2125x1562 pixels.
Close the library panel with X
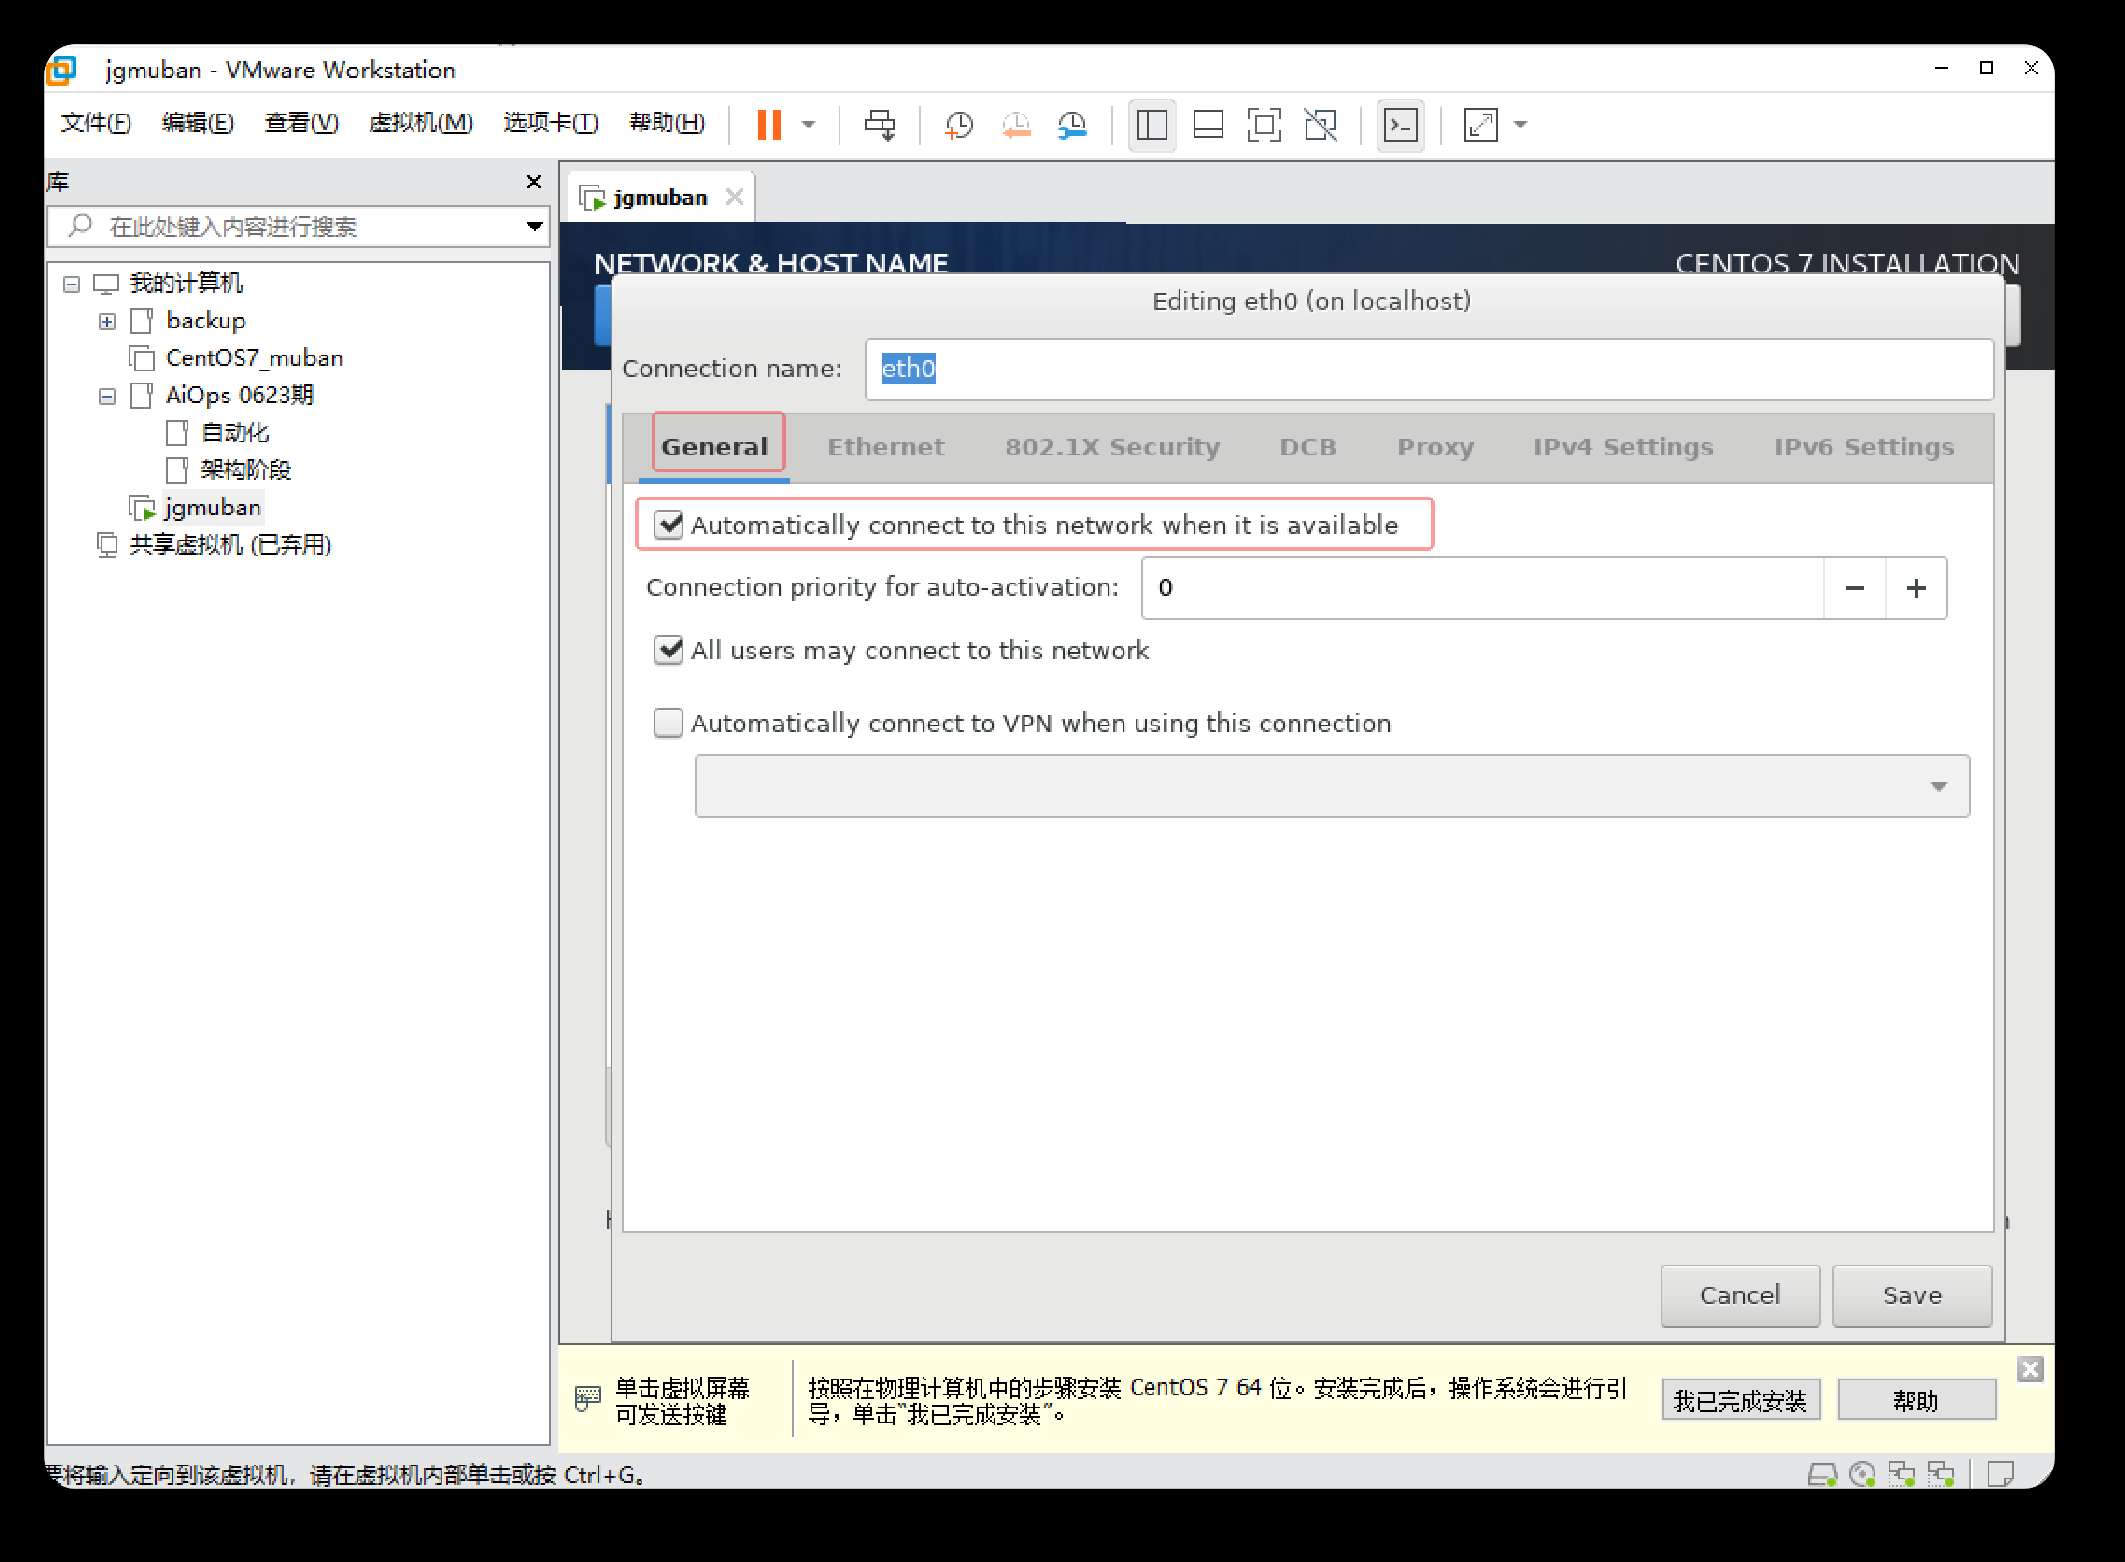coord(533,181)
